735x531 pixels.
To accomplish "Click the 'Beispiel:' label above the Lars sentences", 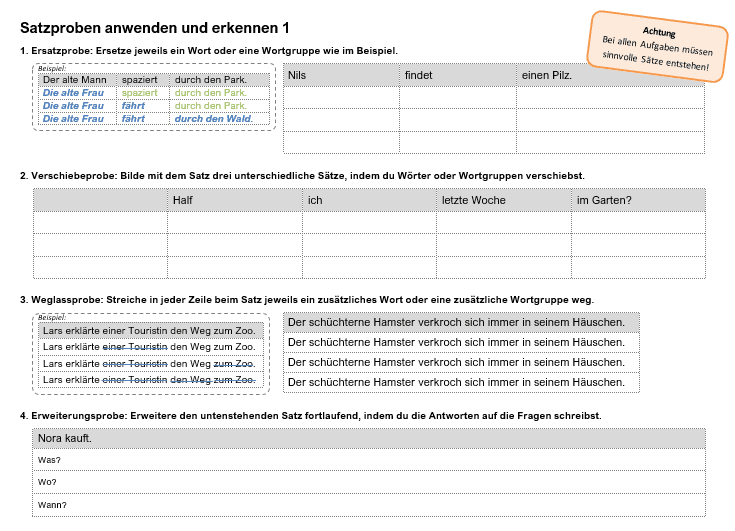I will (52, 318).
